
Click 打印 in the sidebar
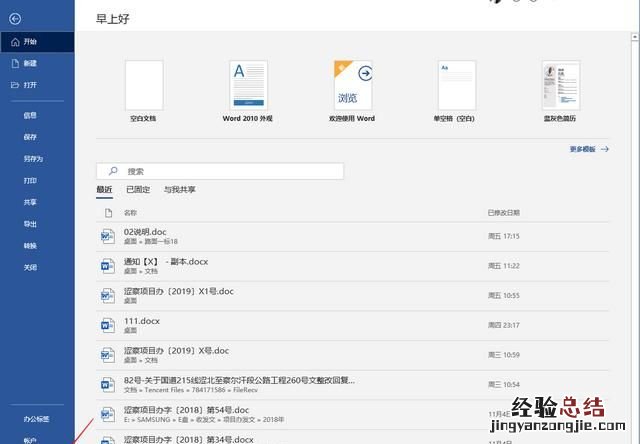(30, 180)
